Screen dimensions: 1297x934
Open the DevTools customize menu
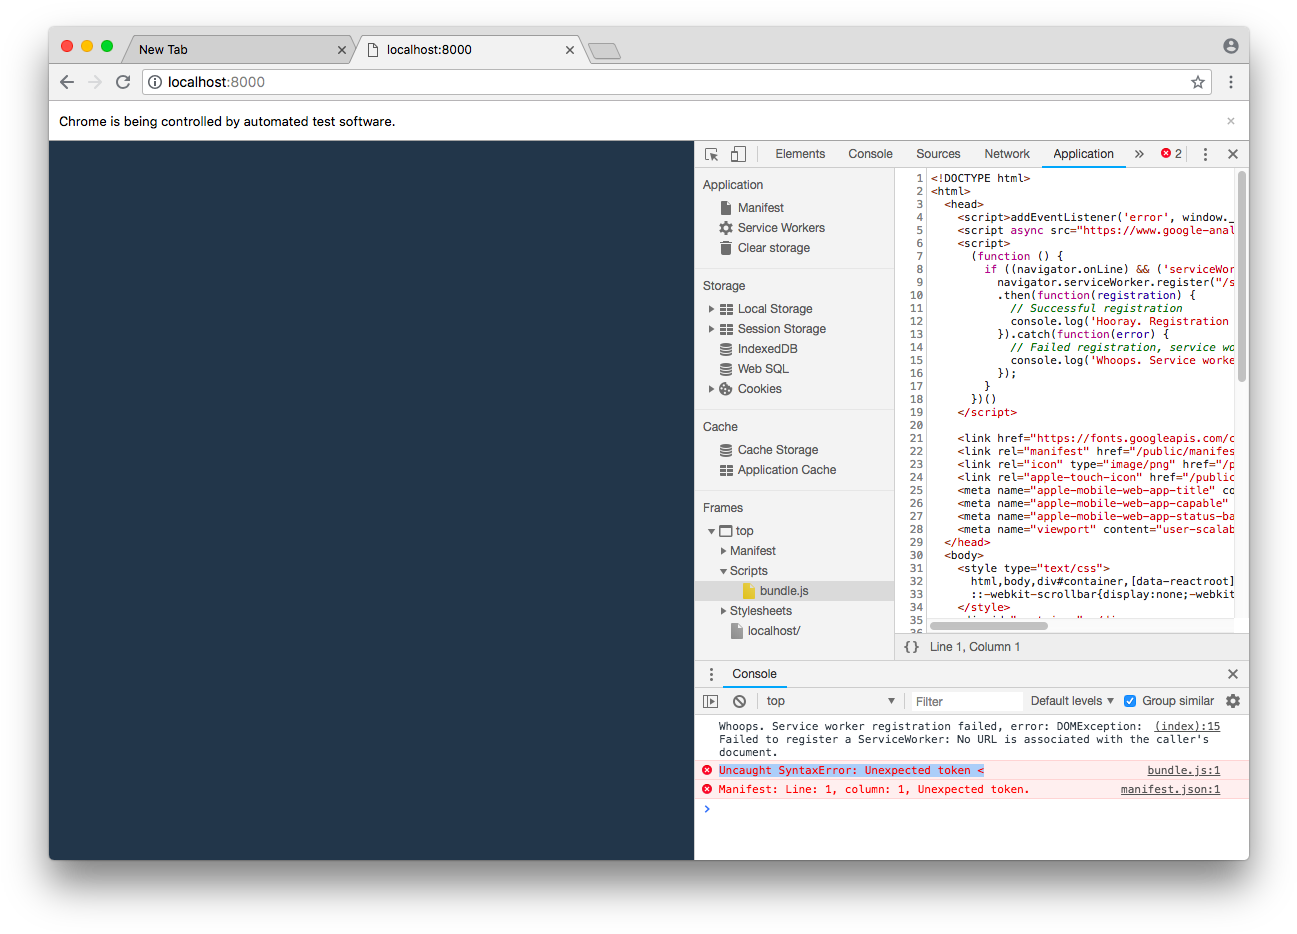pos(1204,153)
